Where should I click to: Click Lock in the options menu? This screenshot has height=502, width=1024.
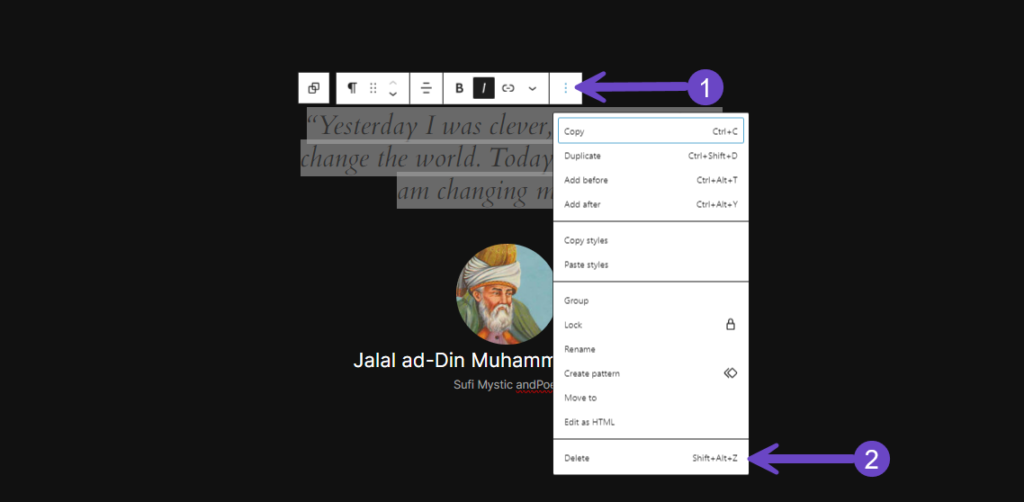650,324
